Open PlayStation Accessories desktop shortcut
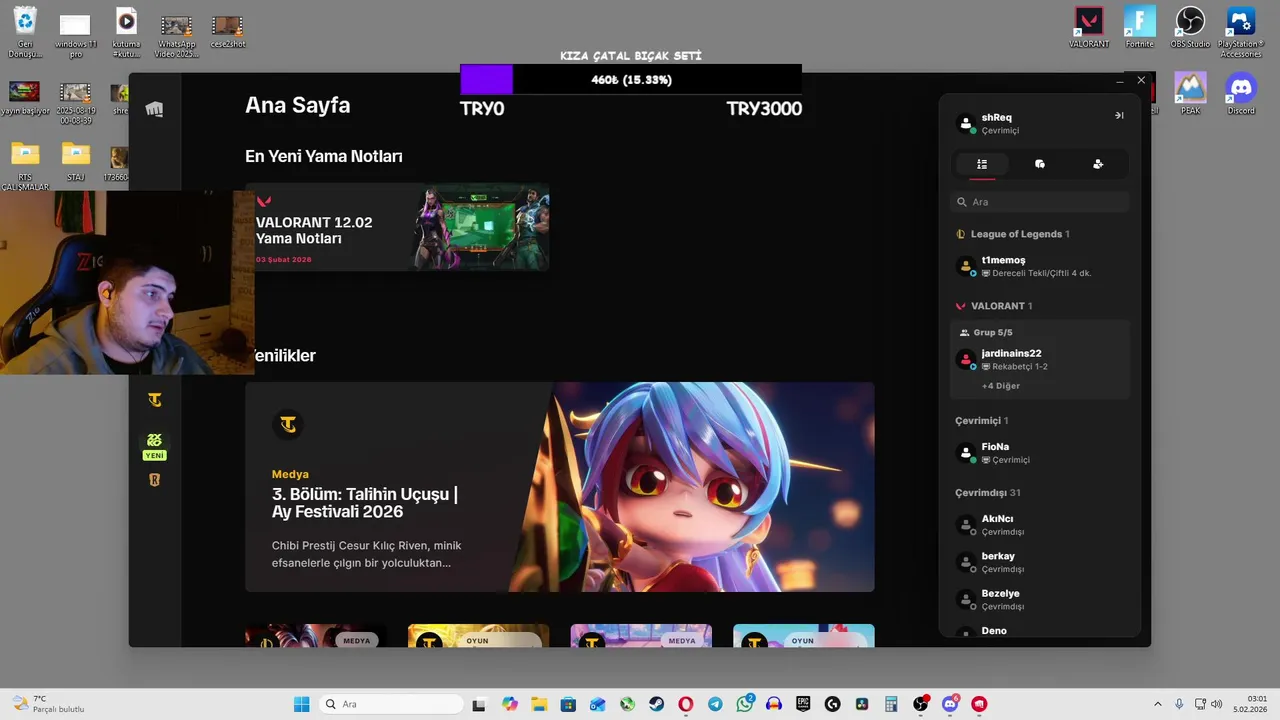Image resolution: width=1280 pixels, height=720 pixels. tap(1241, 33)
